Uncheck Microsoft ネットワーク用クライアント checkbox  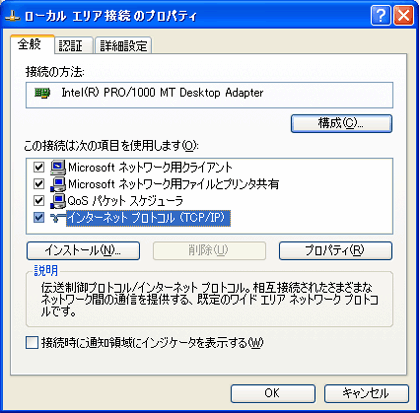click(x=39, y=167)
